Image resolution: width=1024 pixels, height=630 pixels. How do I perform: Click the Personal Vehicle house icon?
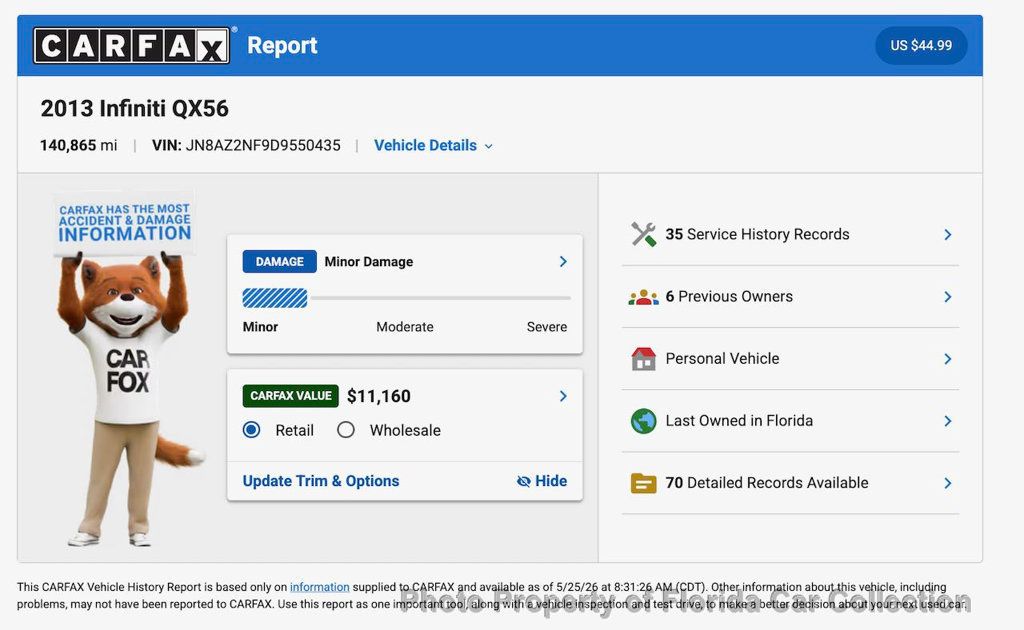[x=643, y=358]
